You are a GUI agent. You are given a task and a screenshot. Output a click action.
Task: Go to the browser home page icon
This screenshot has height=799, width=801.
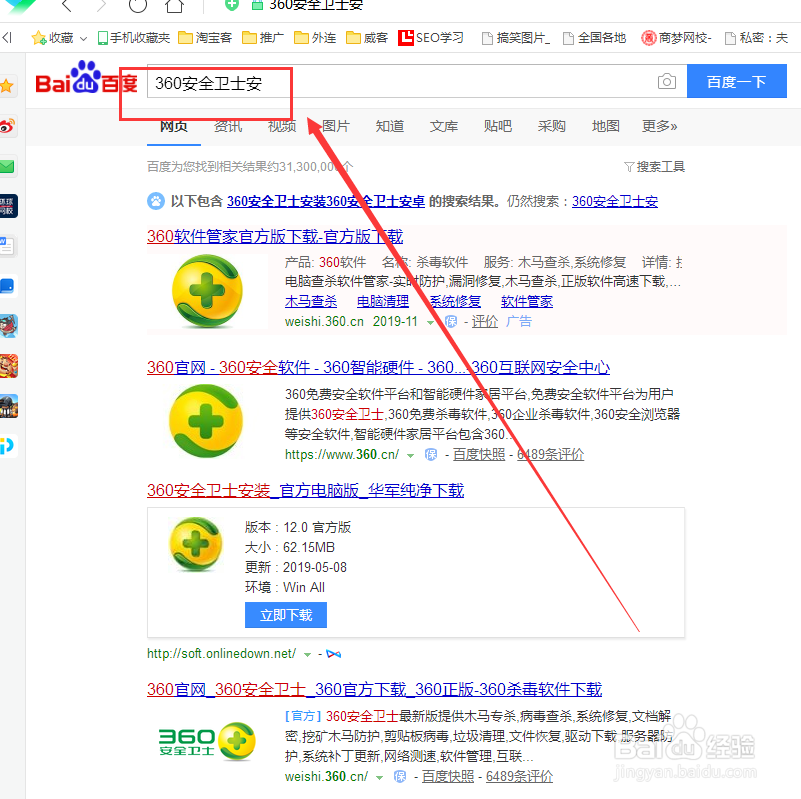(174, 6)
